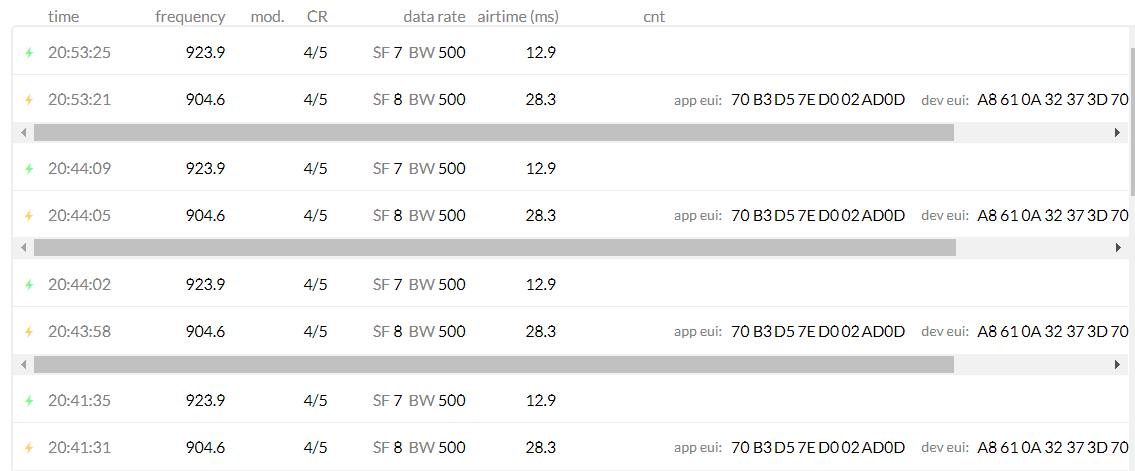The height and width of the screenshot is (471, 1135).
Task: Expand the 20:44:09 row with 923.9 frequency
Action: (570, 168)
